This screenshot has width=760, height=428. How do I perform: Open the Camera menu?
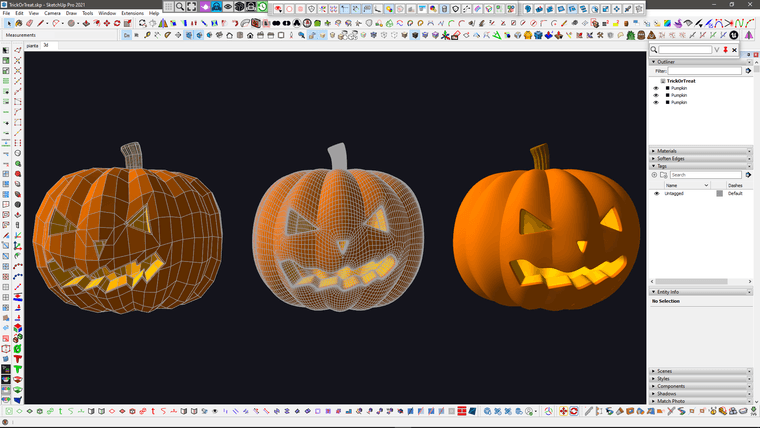(52, 13)
